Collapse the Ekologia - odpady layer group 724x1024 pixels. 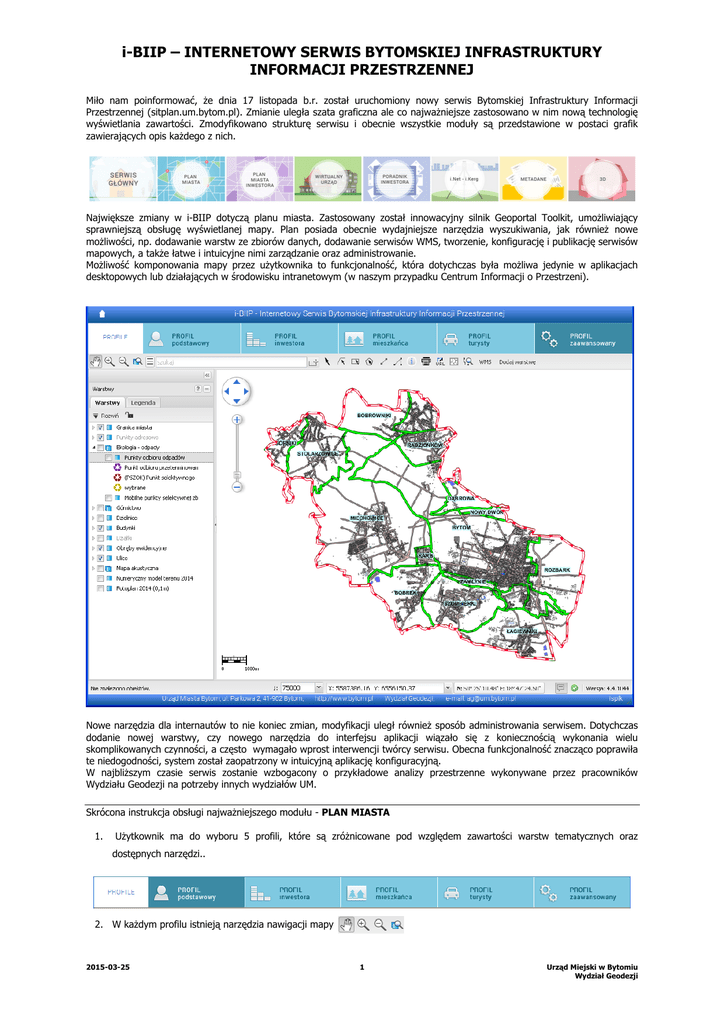point(93,447)
